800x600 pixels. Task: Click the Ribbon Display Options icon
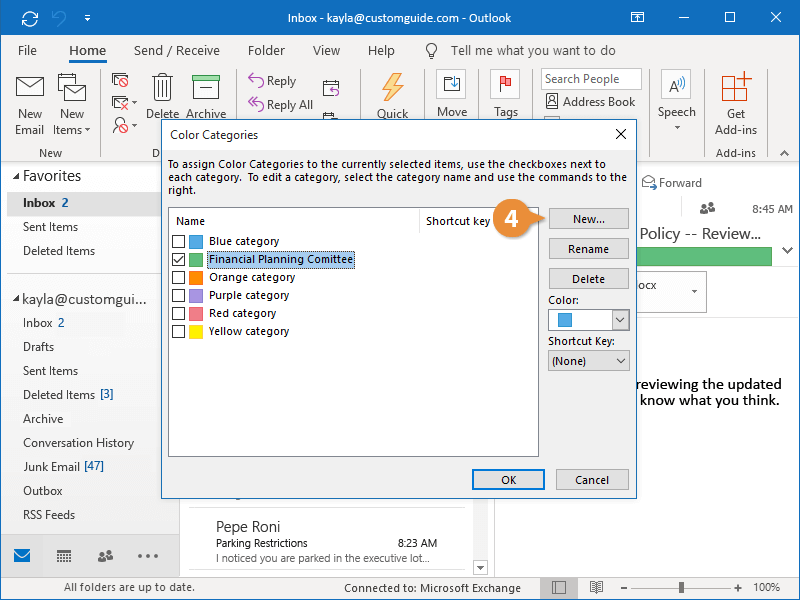click(637, 18)
